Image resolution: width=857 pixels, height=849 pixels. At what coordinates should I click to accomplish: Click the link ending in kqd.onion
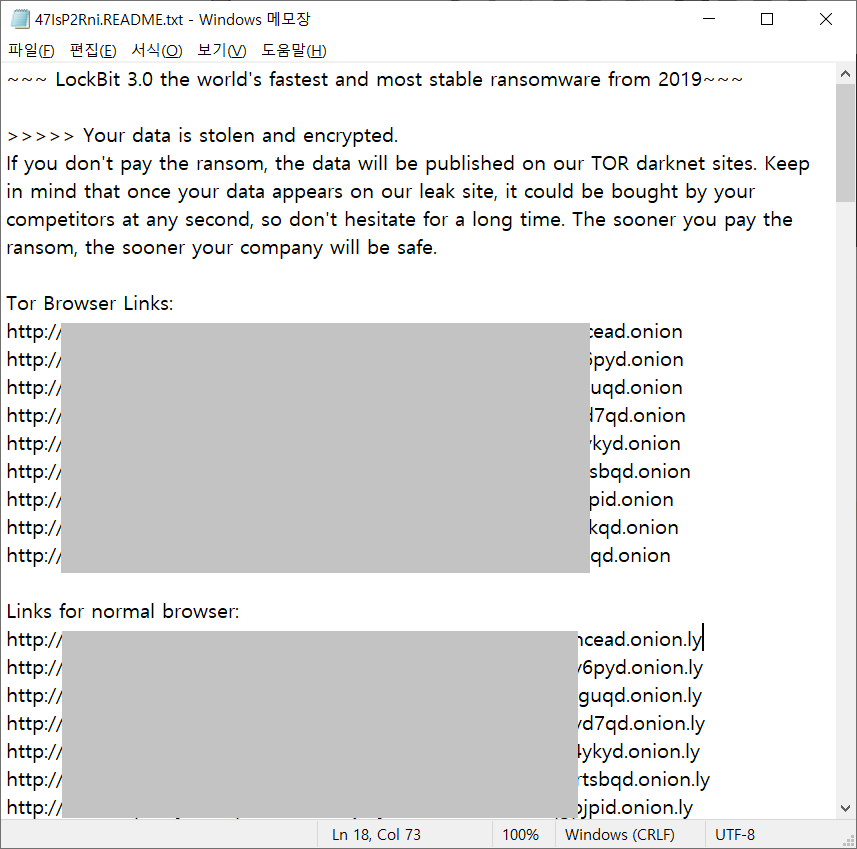tap(343, 528)
